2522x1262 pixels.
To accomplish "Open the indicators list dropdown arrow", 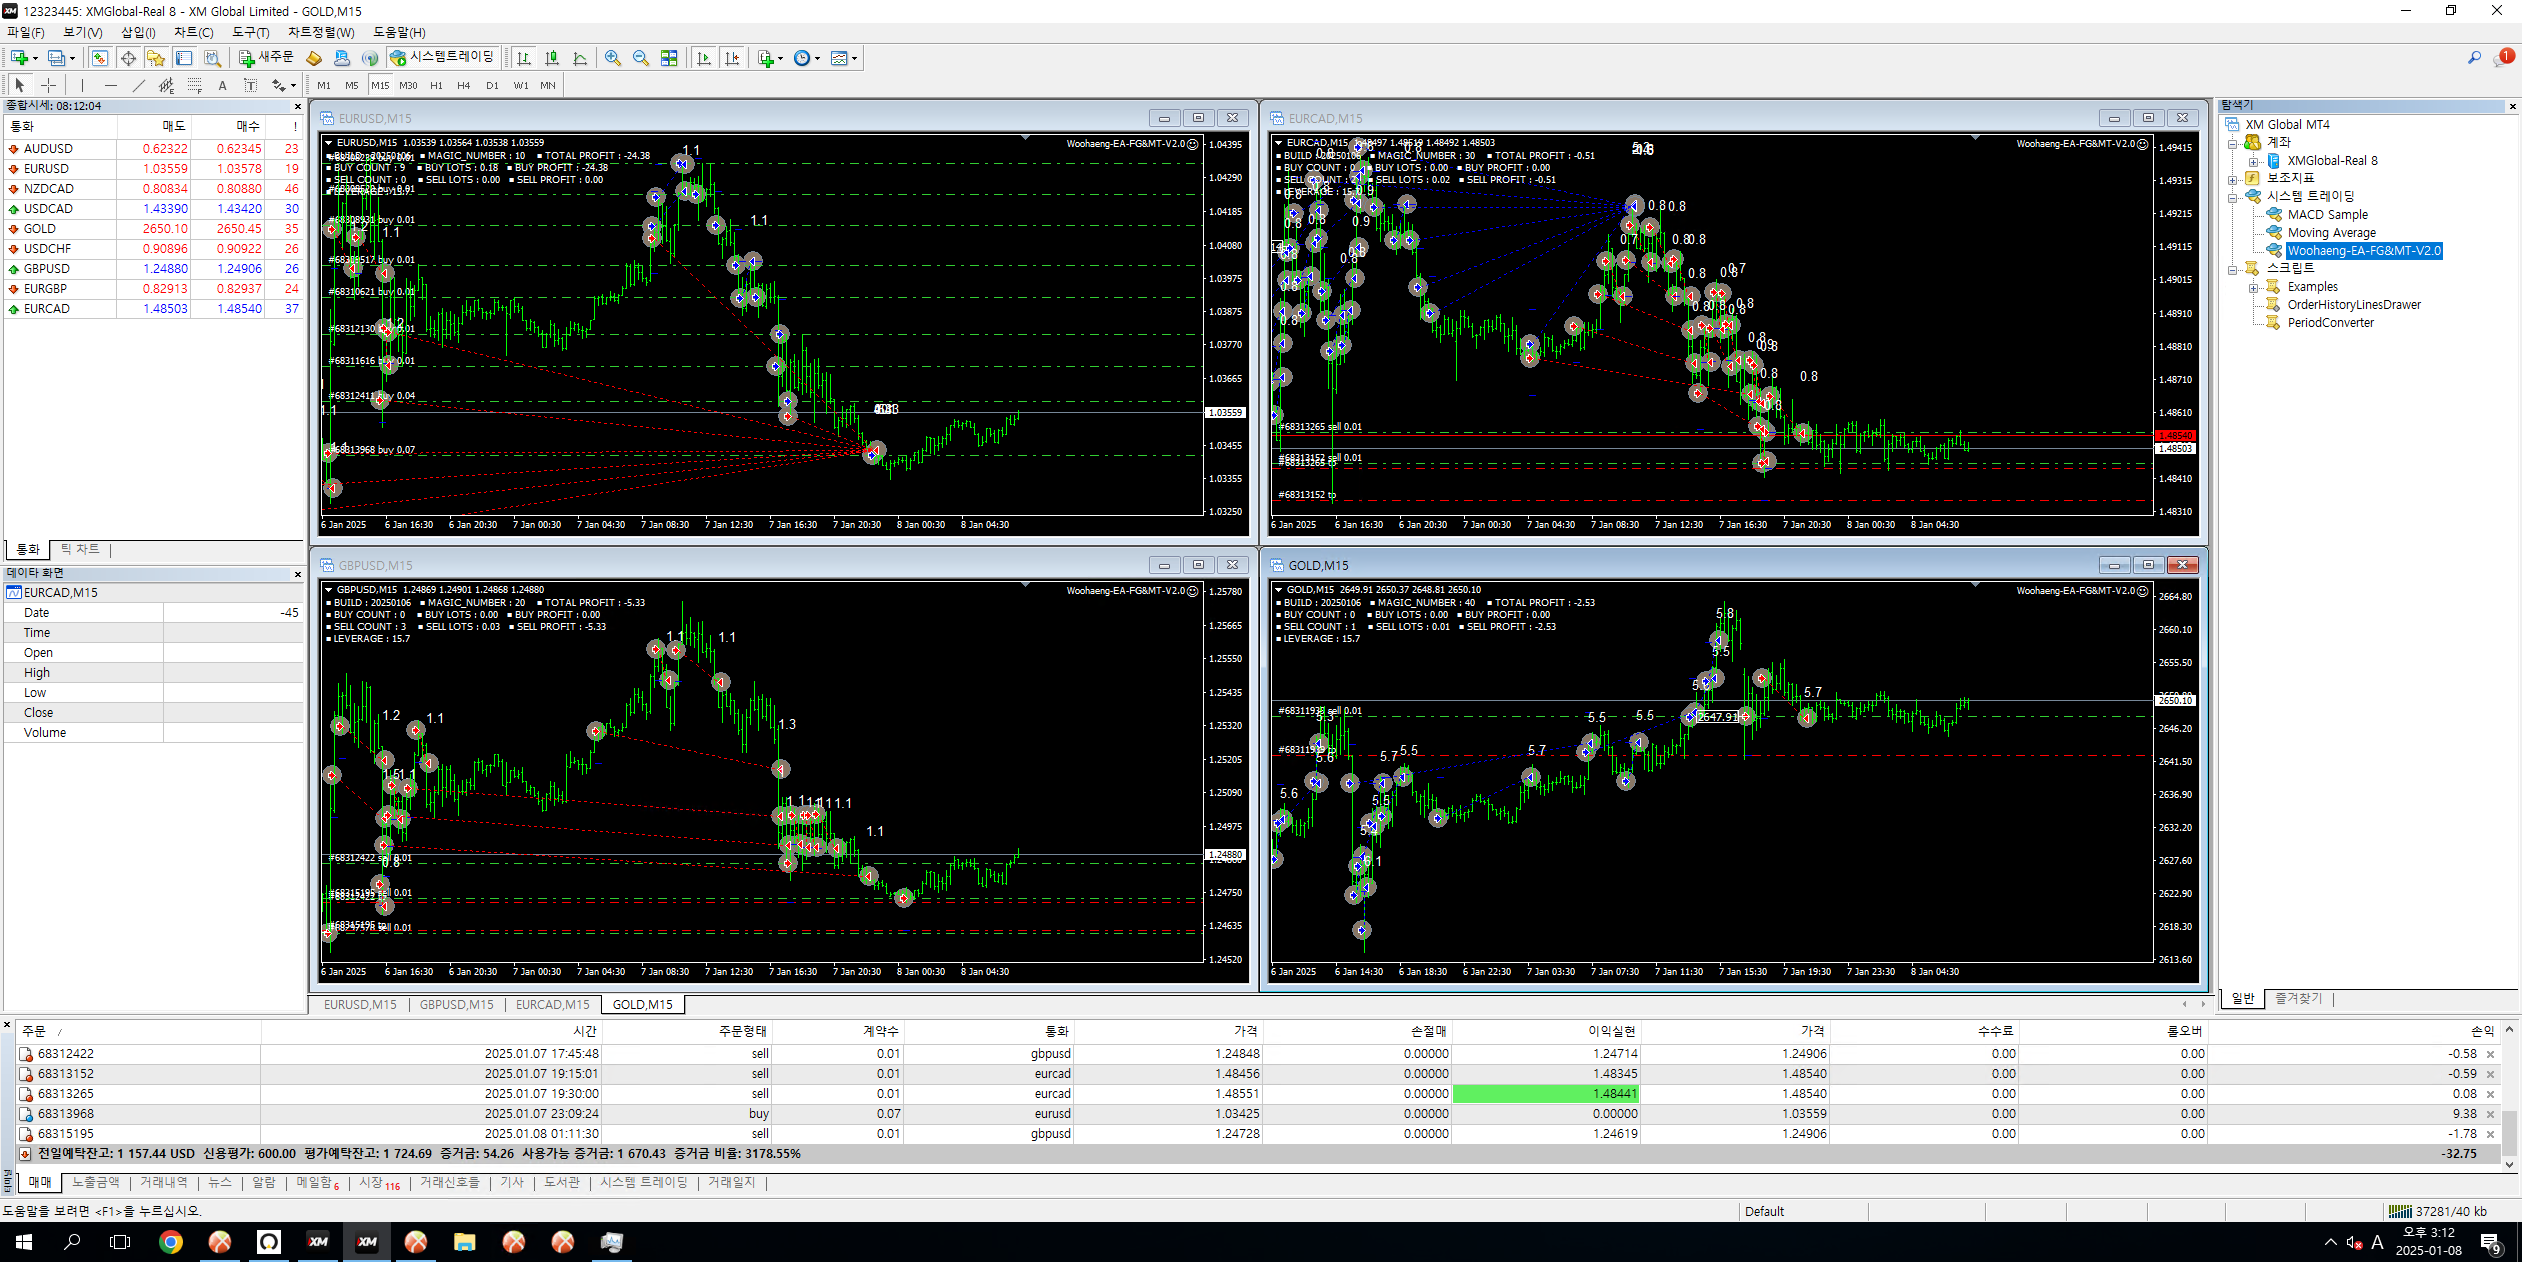I will tap(780, 59).
